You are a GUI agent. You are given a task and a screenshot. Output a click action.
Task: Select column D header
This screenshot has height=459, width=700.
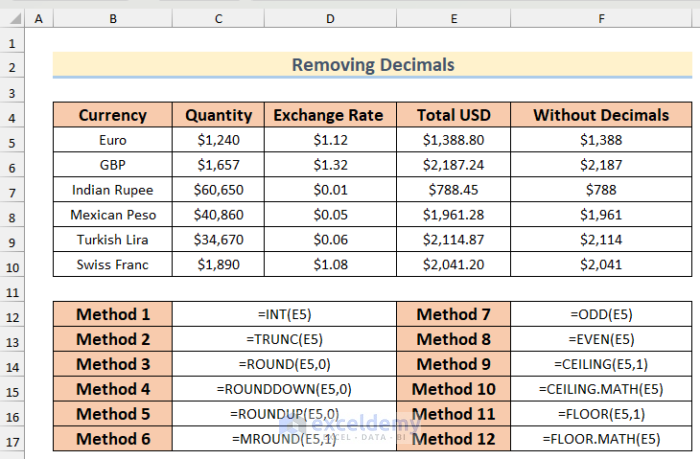[x=330, y=19]
